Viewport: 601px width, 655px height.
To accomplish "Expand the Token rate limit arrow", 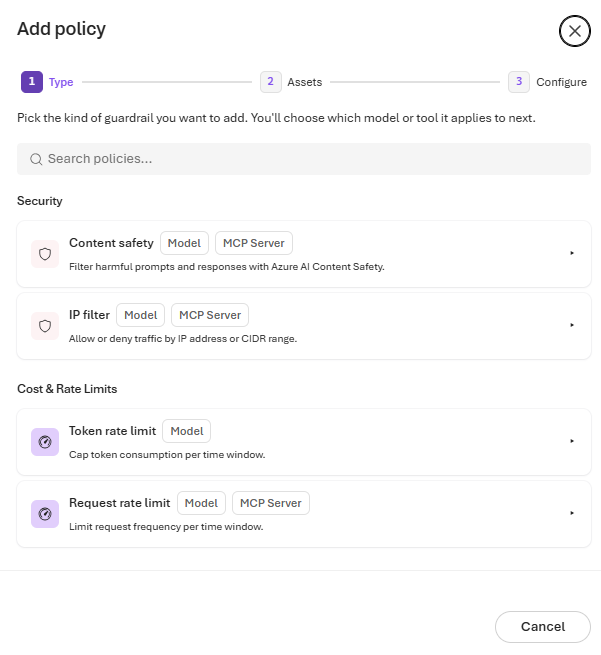I will tap(572, 441).
